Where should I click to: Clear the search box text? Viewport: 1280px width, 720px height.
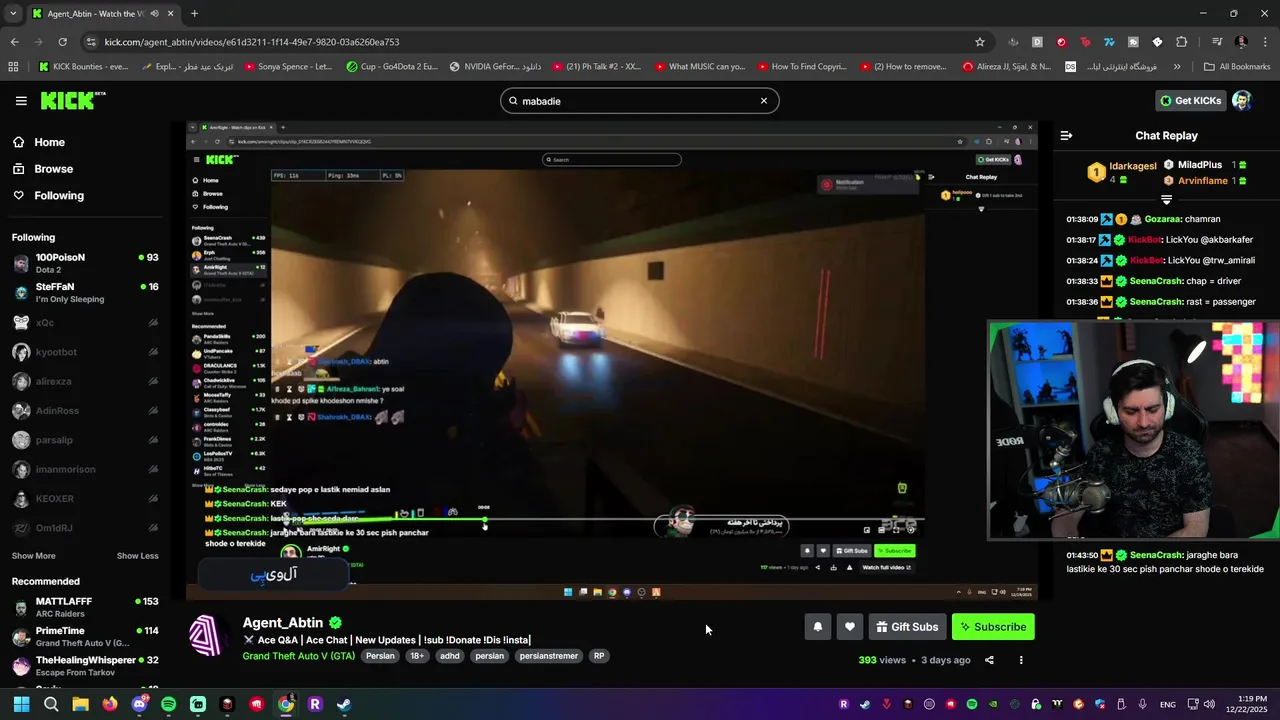pyautogui.click(x=764, y=101)
